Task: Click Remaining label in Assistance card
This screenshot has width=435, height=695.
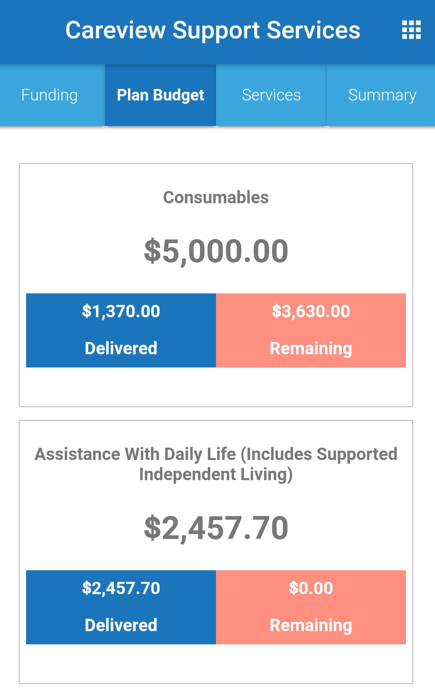Action: [x=311, y=626]
